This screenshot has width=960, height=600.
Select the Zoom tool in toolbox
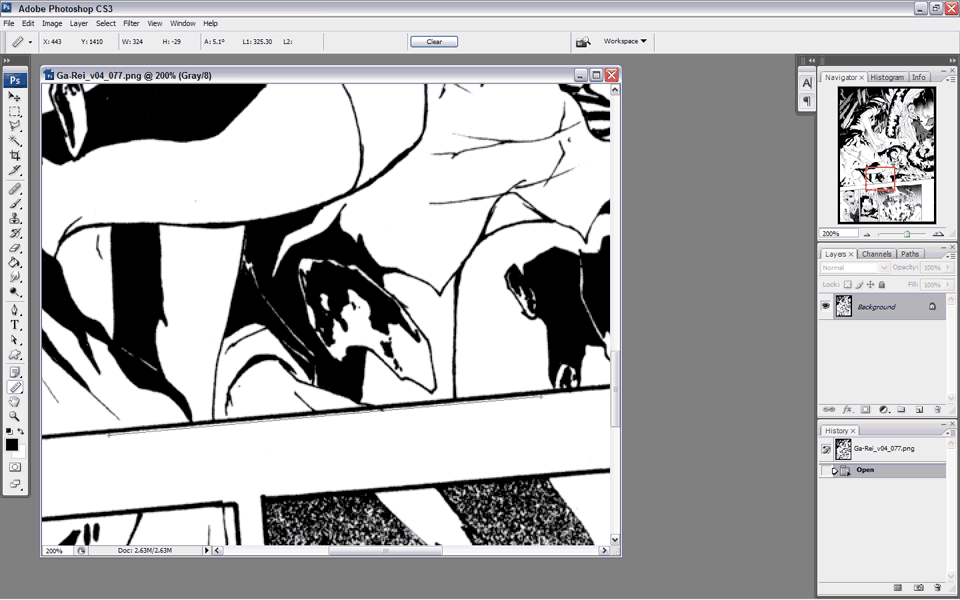pos(15,417)
